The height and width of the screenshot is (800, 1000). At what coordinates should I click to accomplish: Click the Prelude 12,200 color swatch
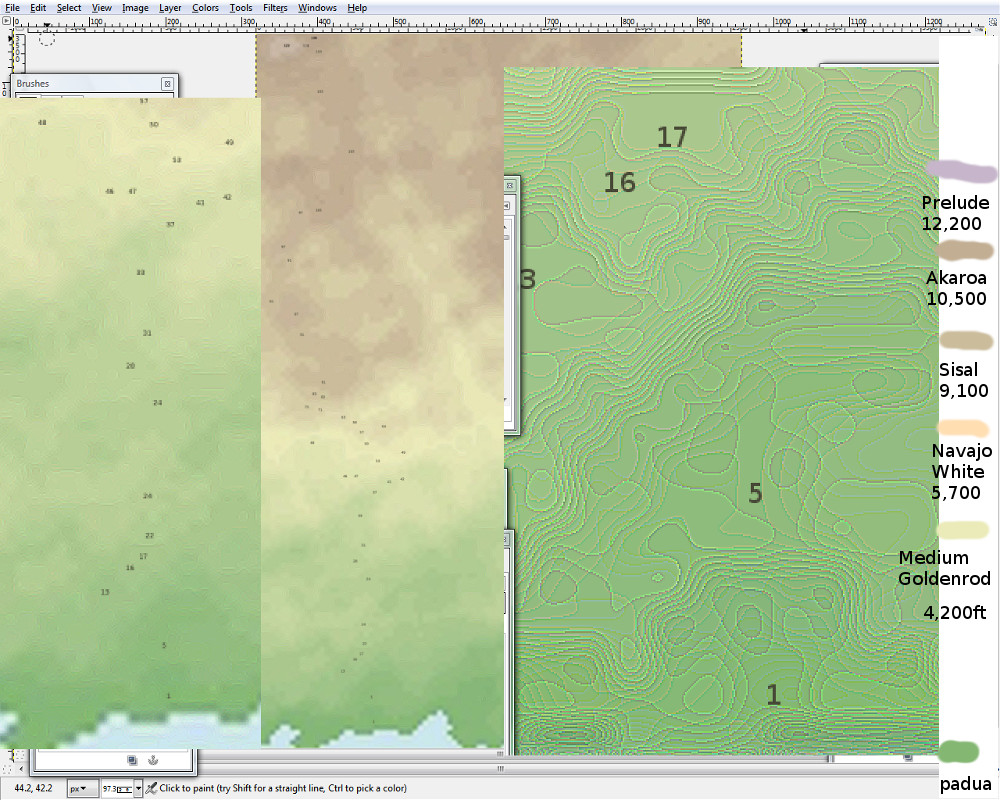(960, 172)
